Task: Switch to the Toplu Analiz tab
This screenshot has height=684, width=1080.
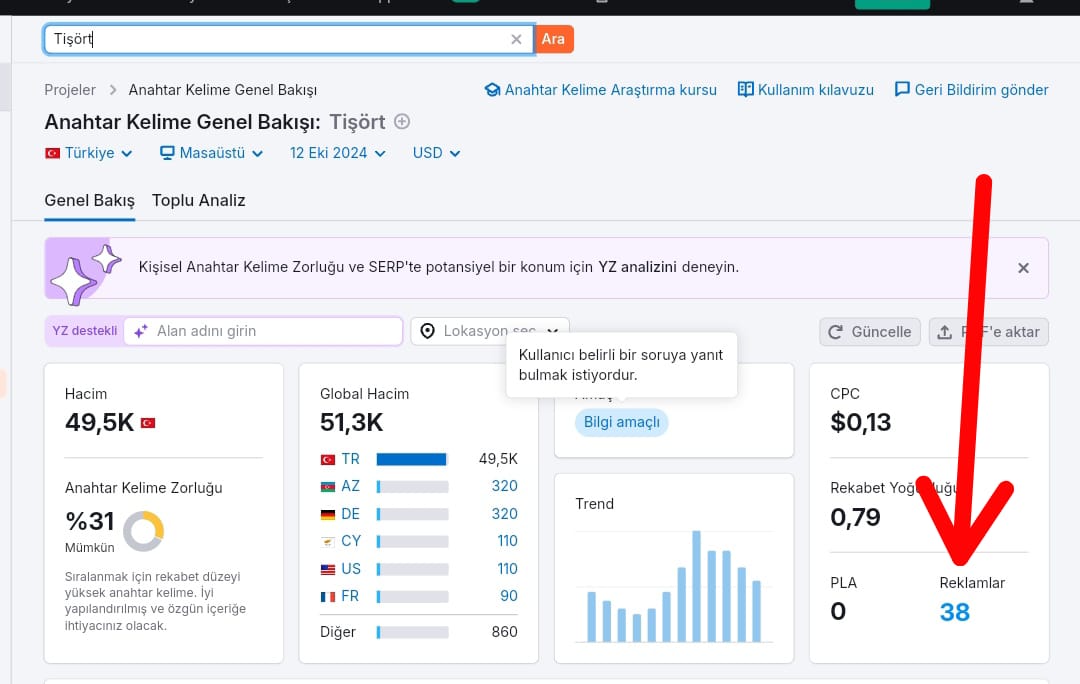Action: [198, 200]
